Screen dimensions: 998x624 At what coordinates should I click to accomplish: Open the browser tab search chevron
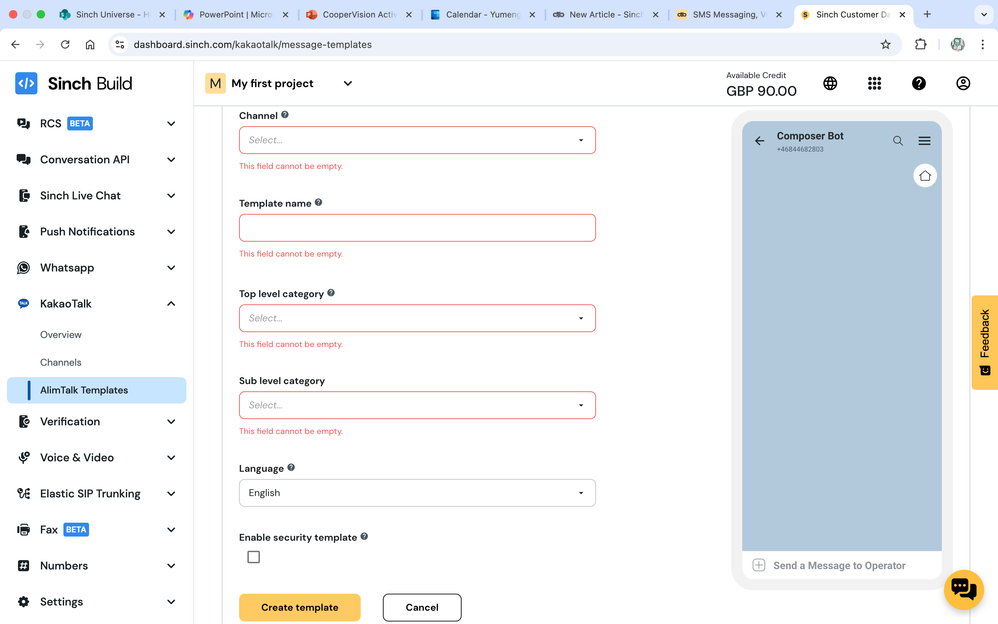click(984, 14)
